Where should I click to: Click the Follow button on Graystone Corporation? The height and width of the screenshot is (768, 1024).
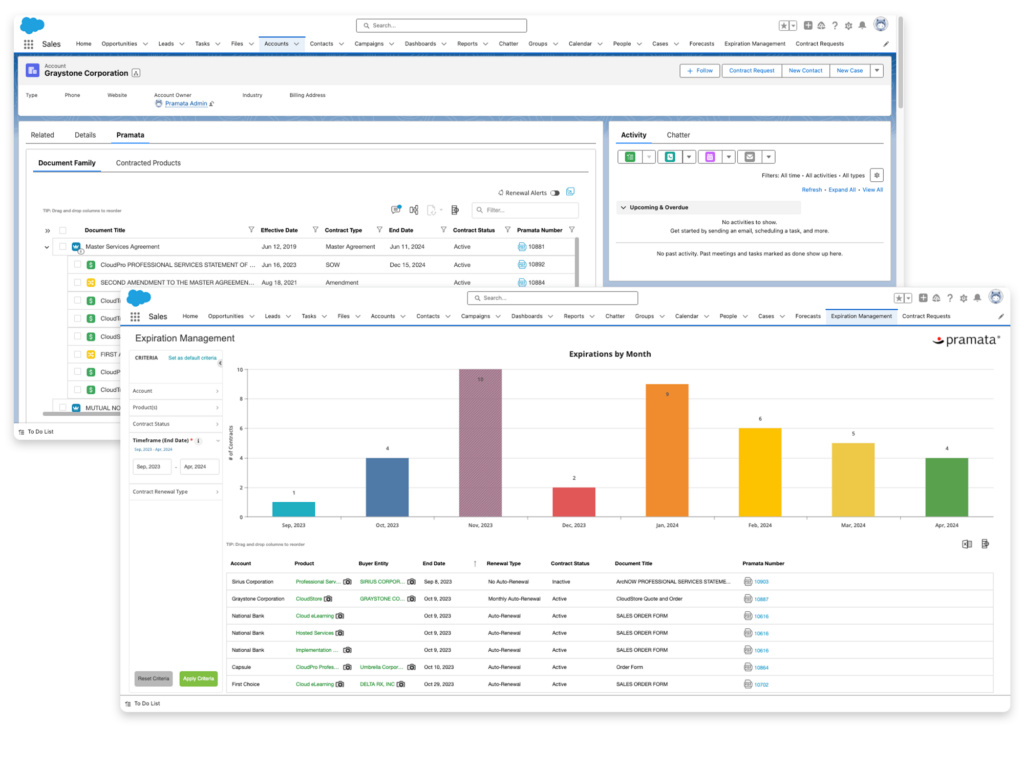(x=699, y=71)
